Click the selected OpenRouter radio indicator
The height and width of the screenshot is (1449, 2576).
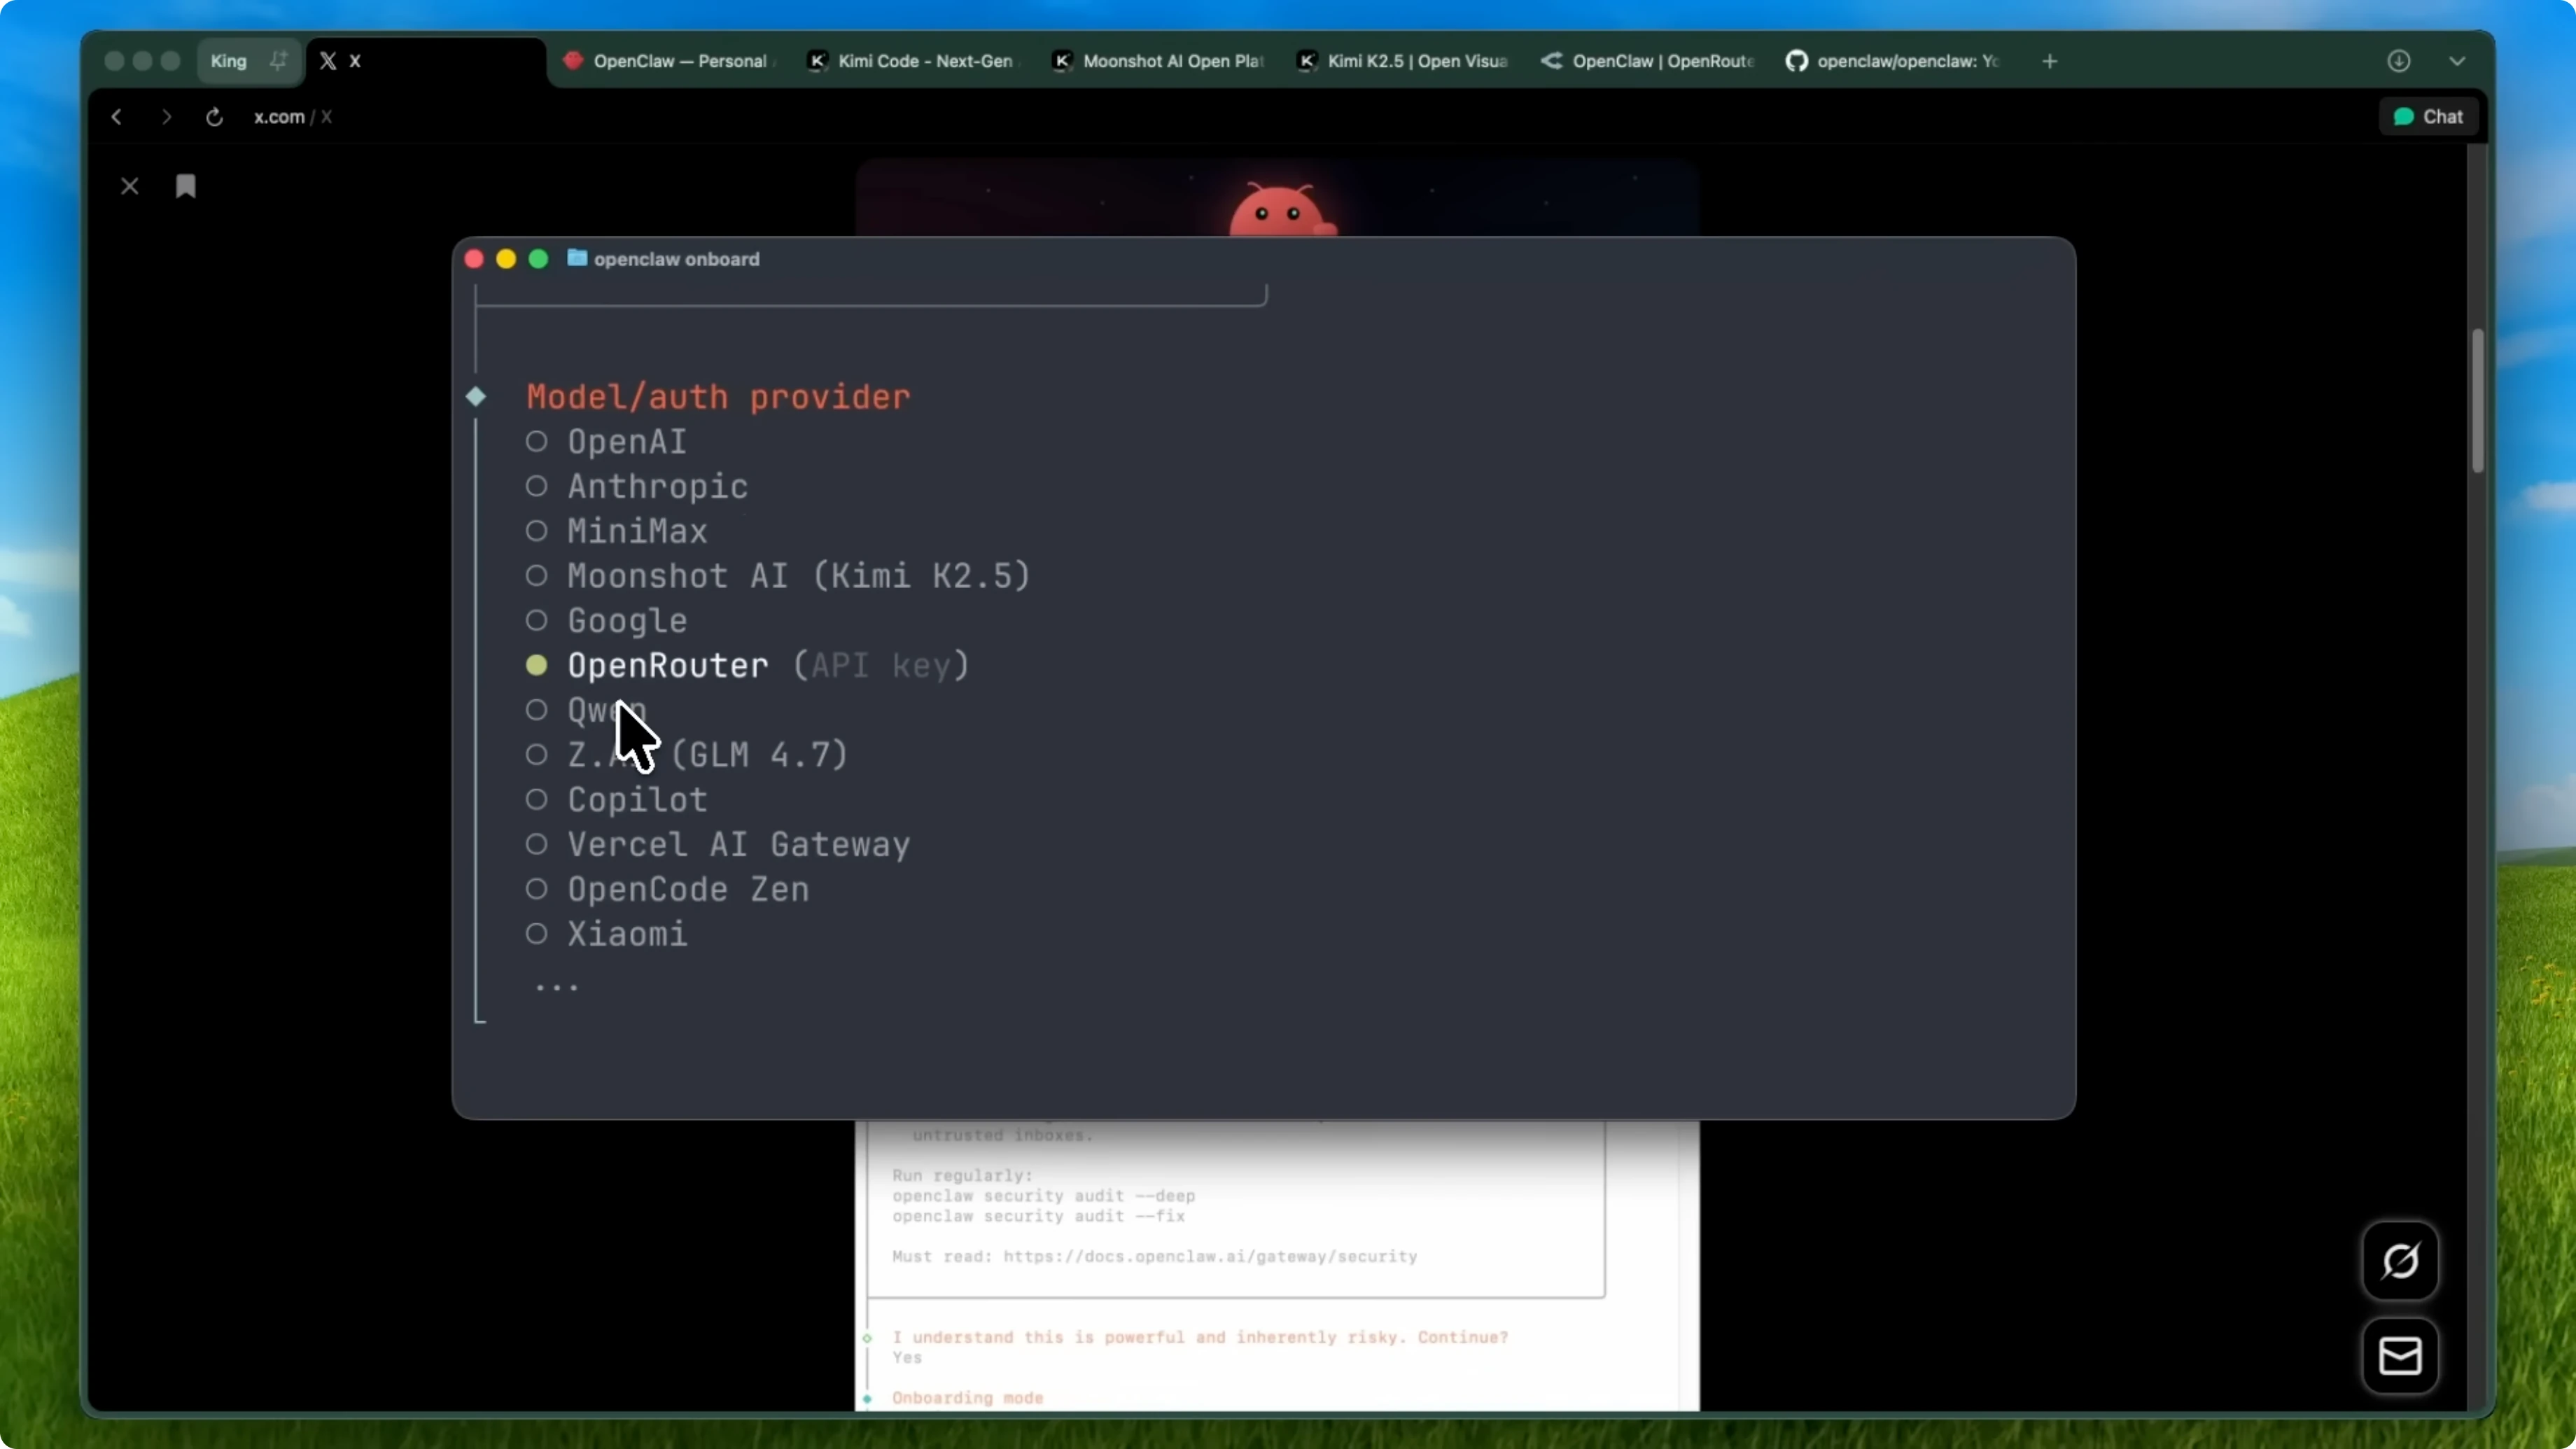pyautogui.click(x=537, y=665)
